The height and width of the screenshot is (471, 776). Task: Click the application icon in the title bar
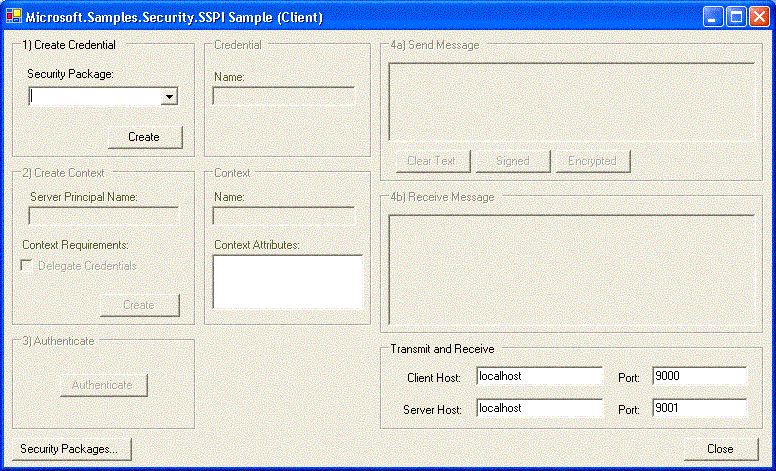13,16
